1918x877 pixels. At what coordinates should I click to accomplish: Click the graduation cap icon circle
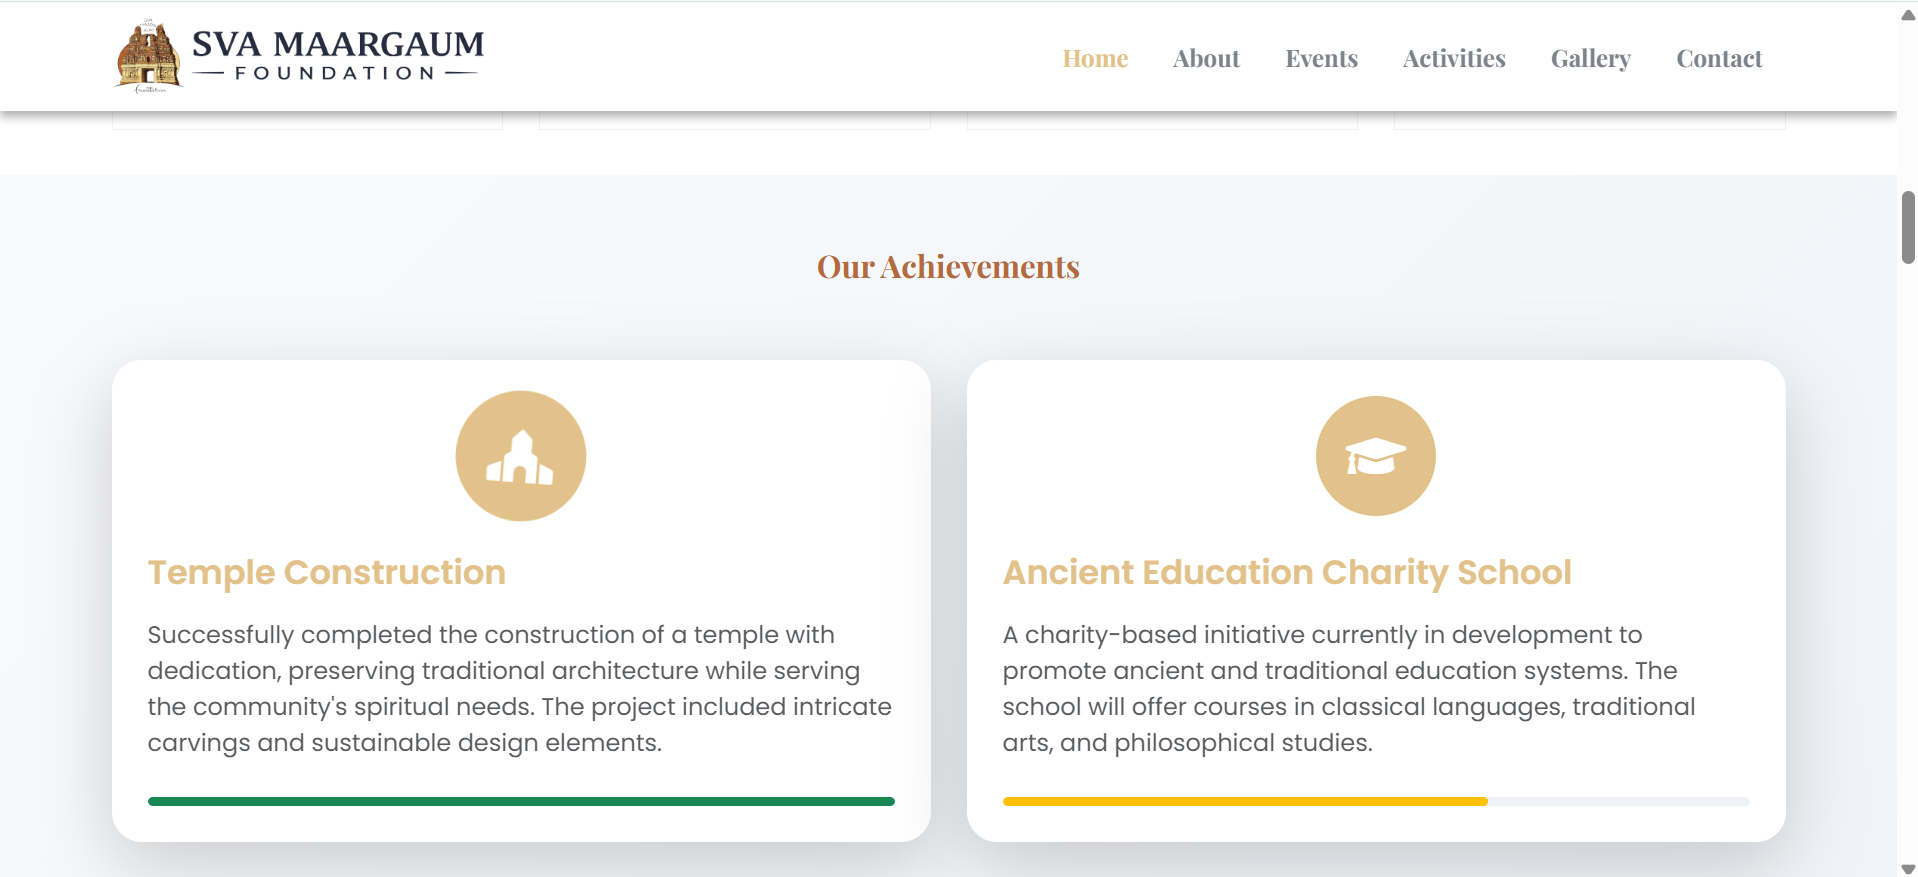click(1376, 456)
